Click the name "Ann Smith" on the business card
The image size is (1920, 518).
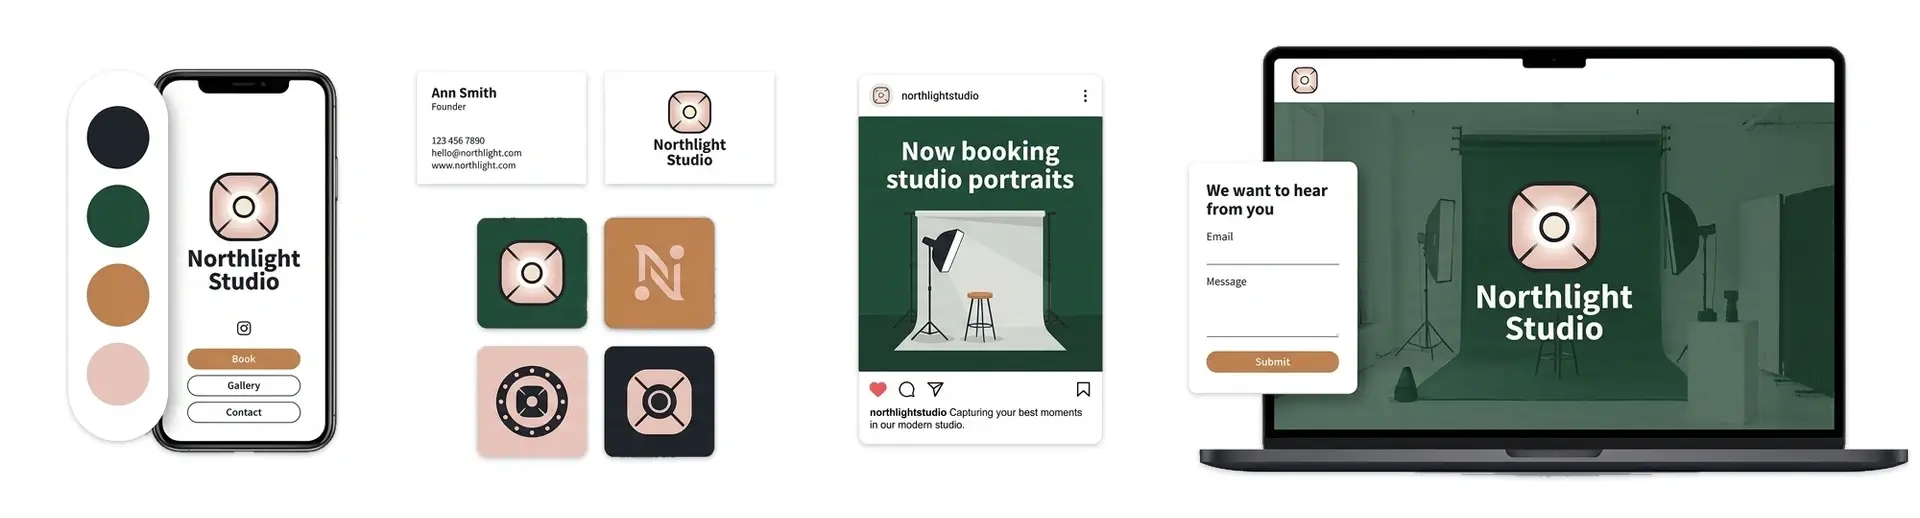click(464, 93)
